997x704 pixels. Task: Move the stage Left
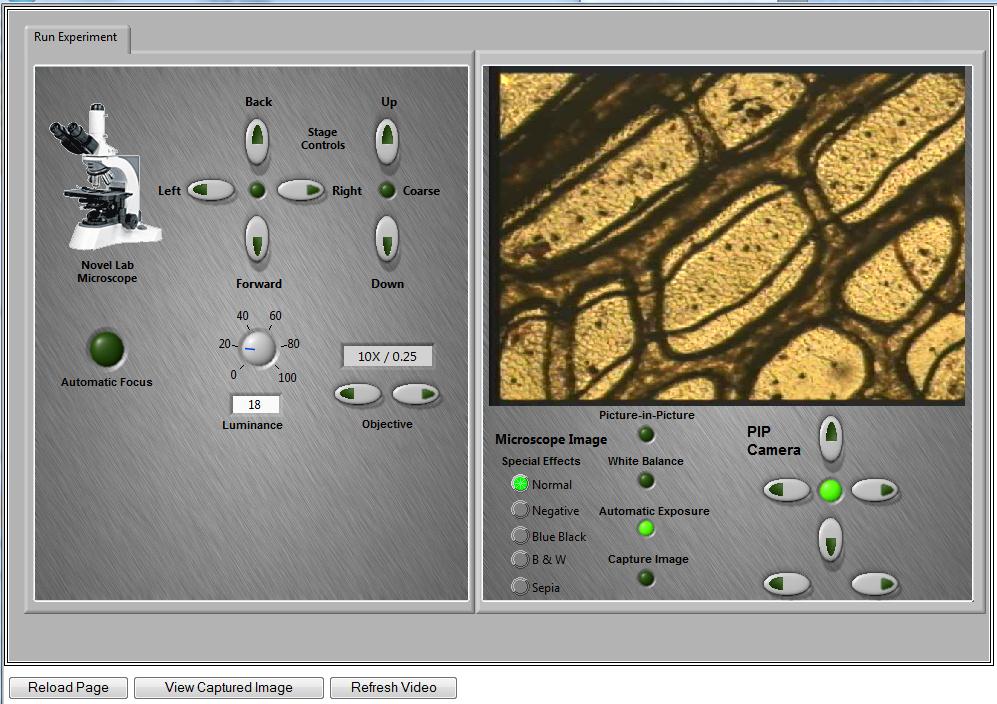tap(211, 190)
